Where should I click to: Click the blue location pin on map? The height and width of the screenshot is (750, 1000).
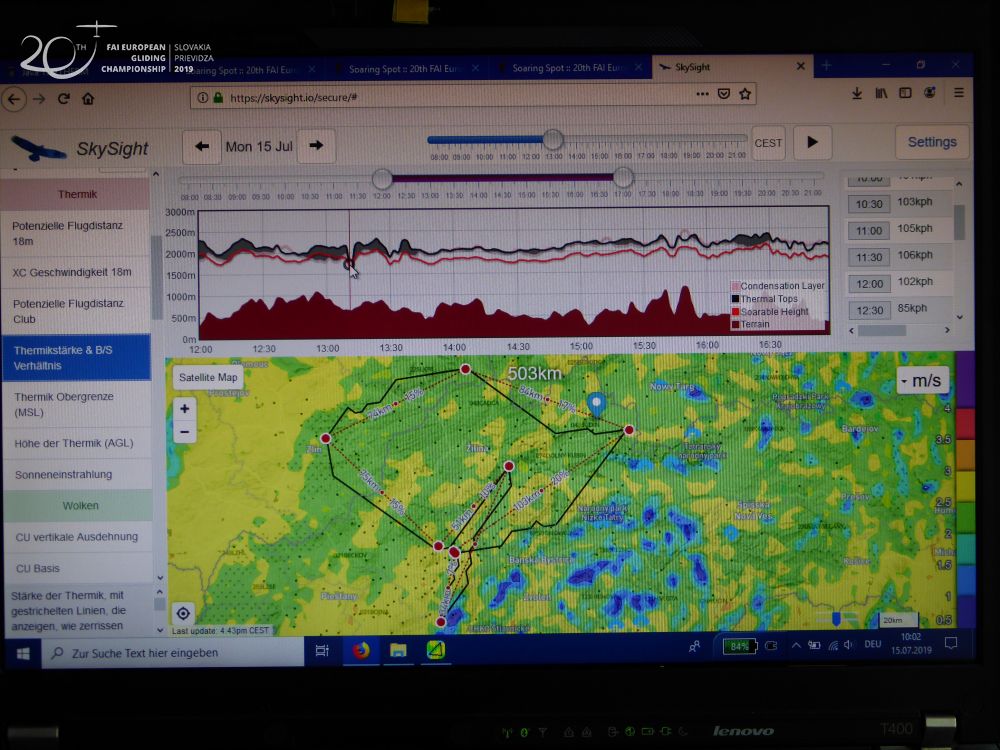(596, 404)
